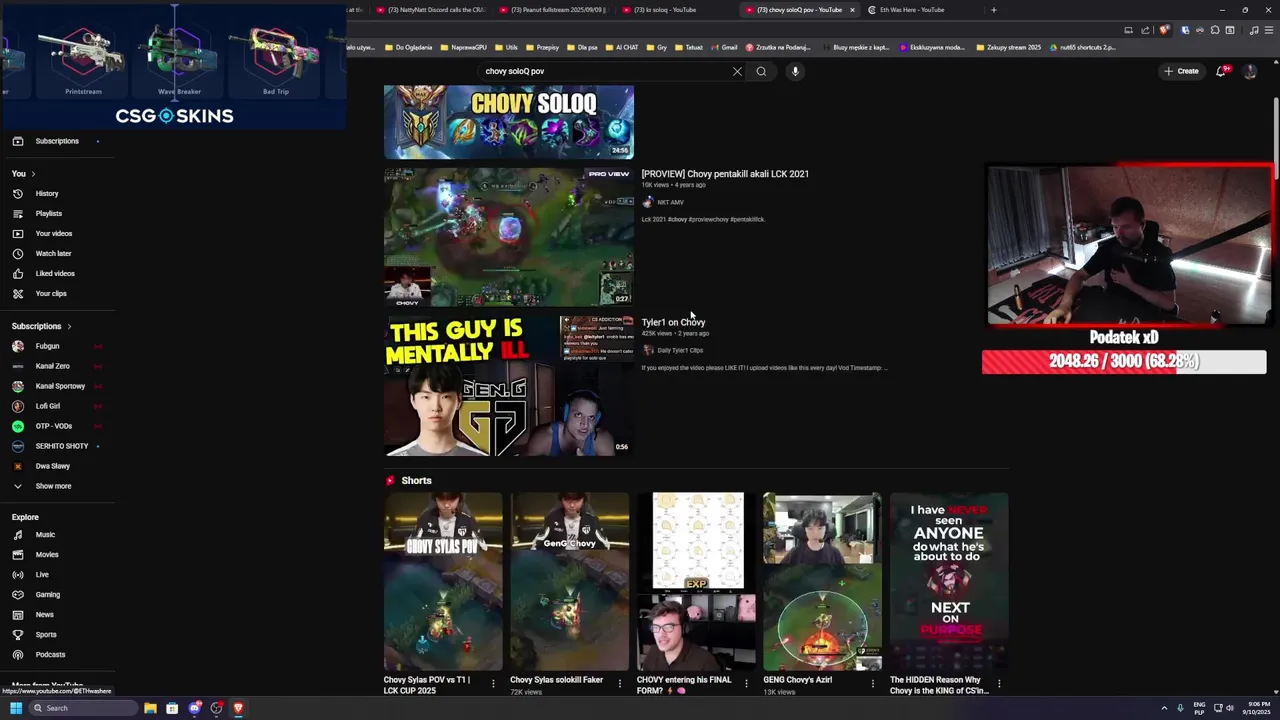
Task: Click the YouTube search input field
Action: (x=605, y=71)
